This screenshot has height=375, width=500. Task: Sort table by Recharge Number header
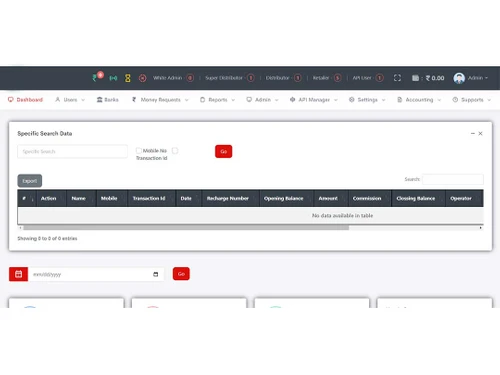[230, 198]
